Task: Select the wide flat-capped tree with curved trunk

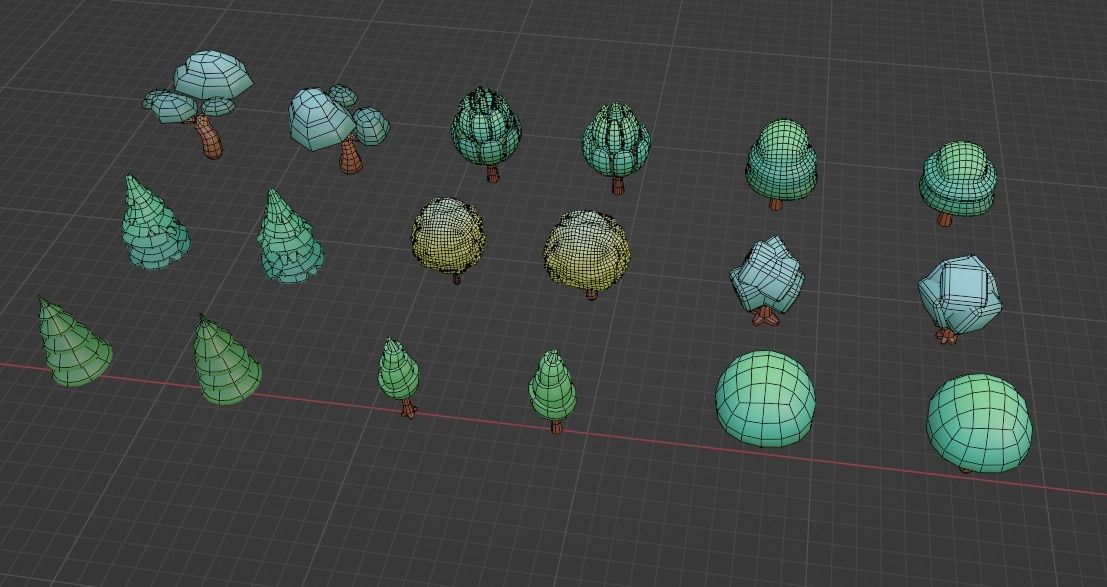Action: click(200, 104)
